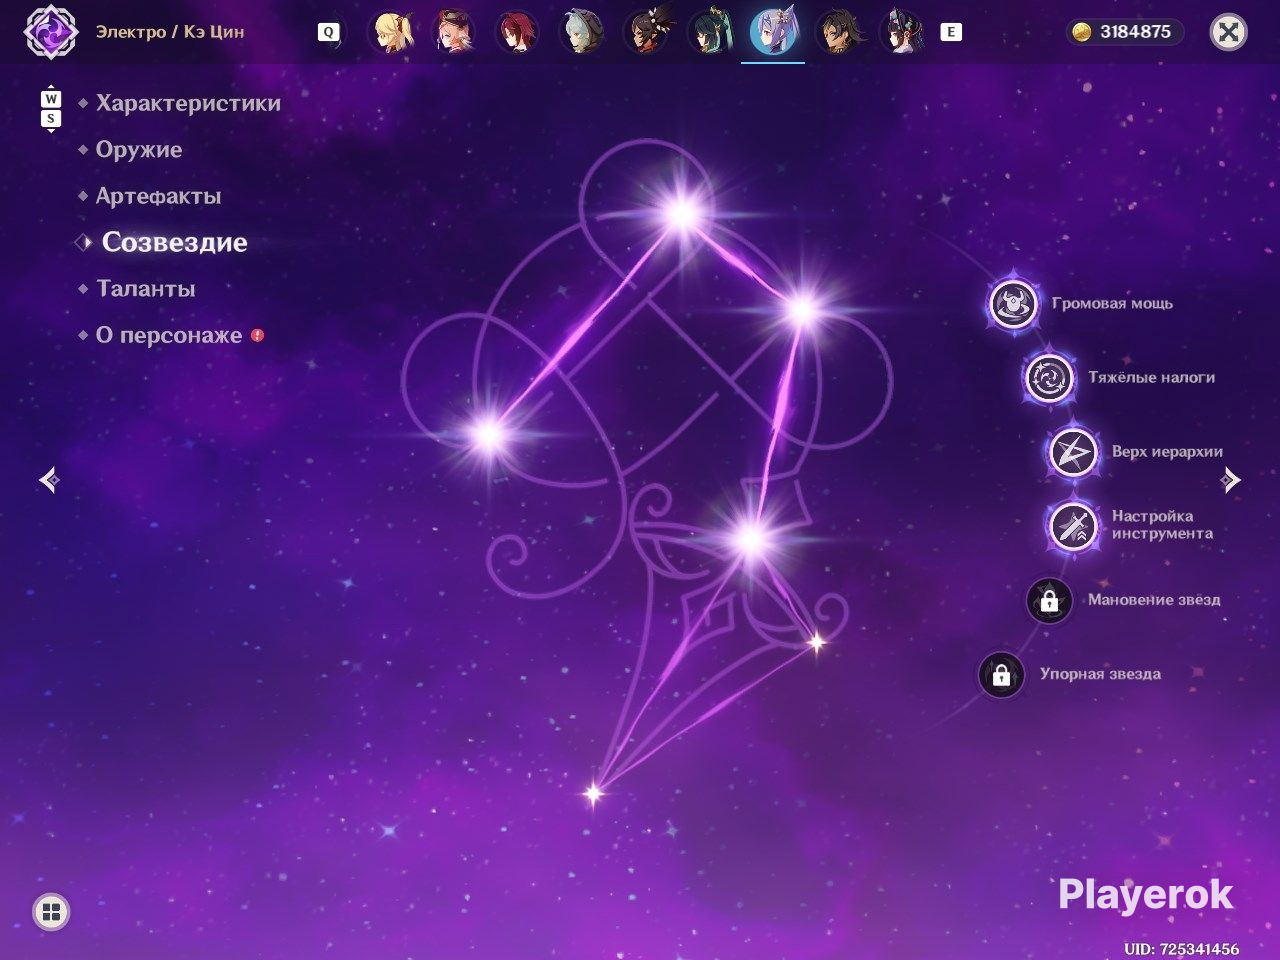Screen dimensions: 1280x960
Task: Click the S key hint above menu
Action: (x=51, y=119)
